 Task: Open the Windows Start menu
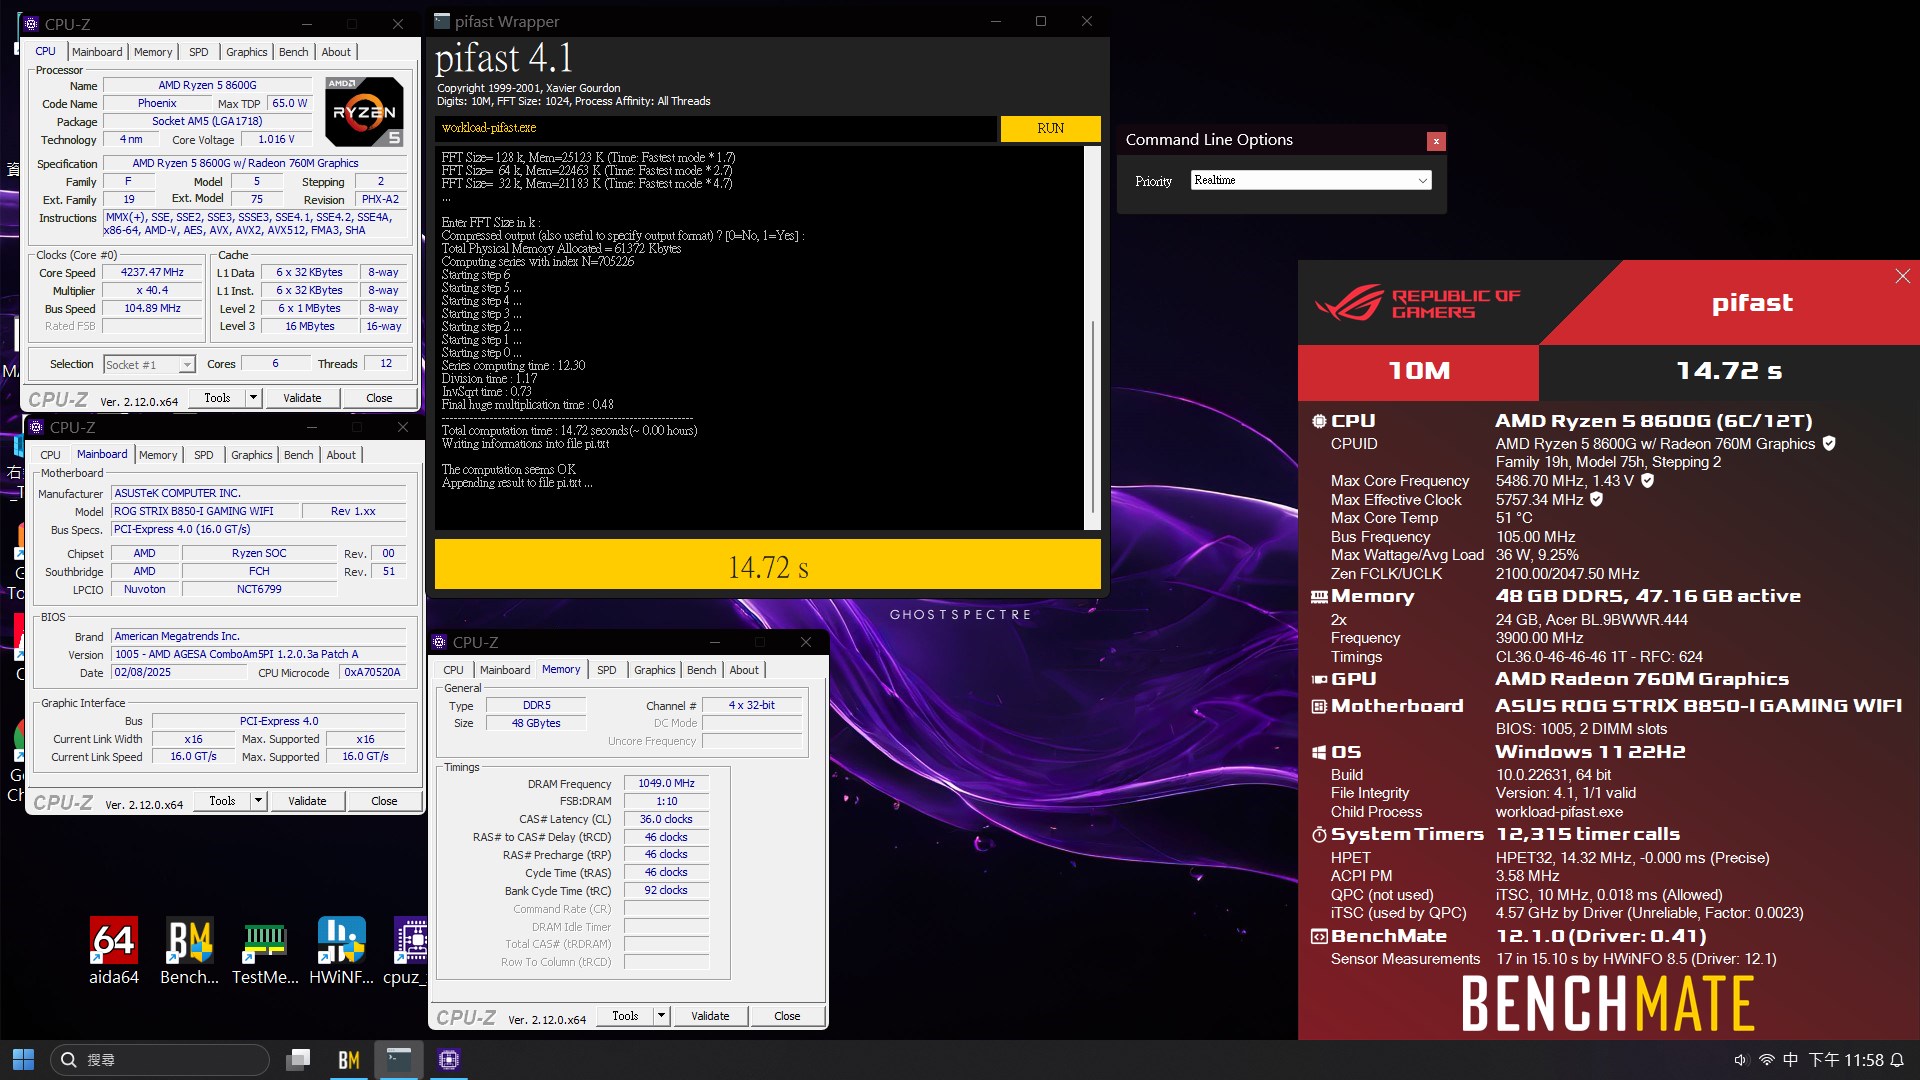coord(23,1060)
